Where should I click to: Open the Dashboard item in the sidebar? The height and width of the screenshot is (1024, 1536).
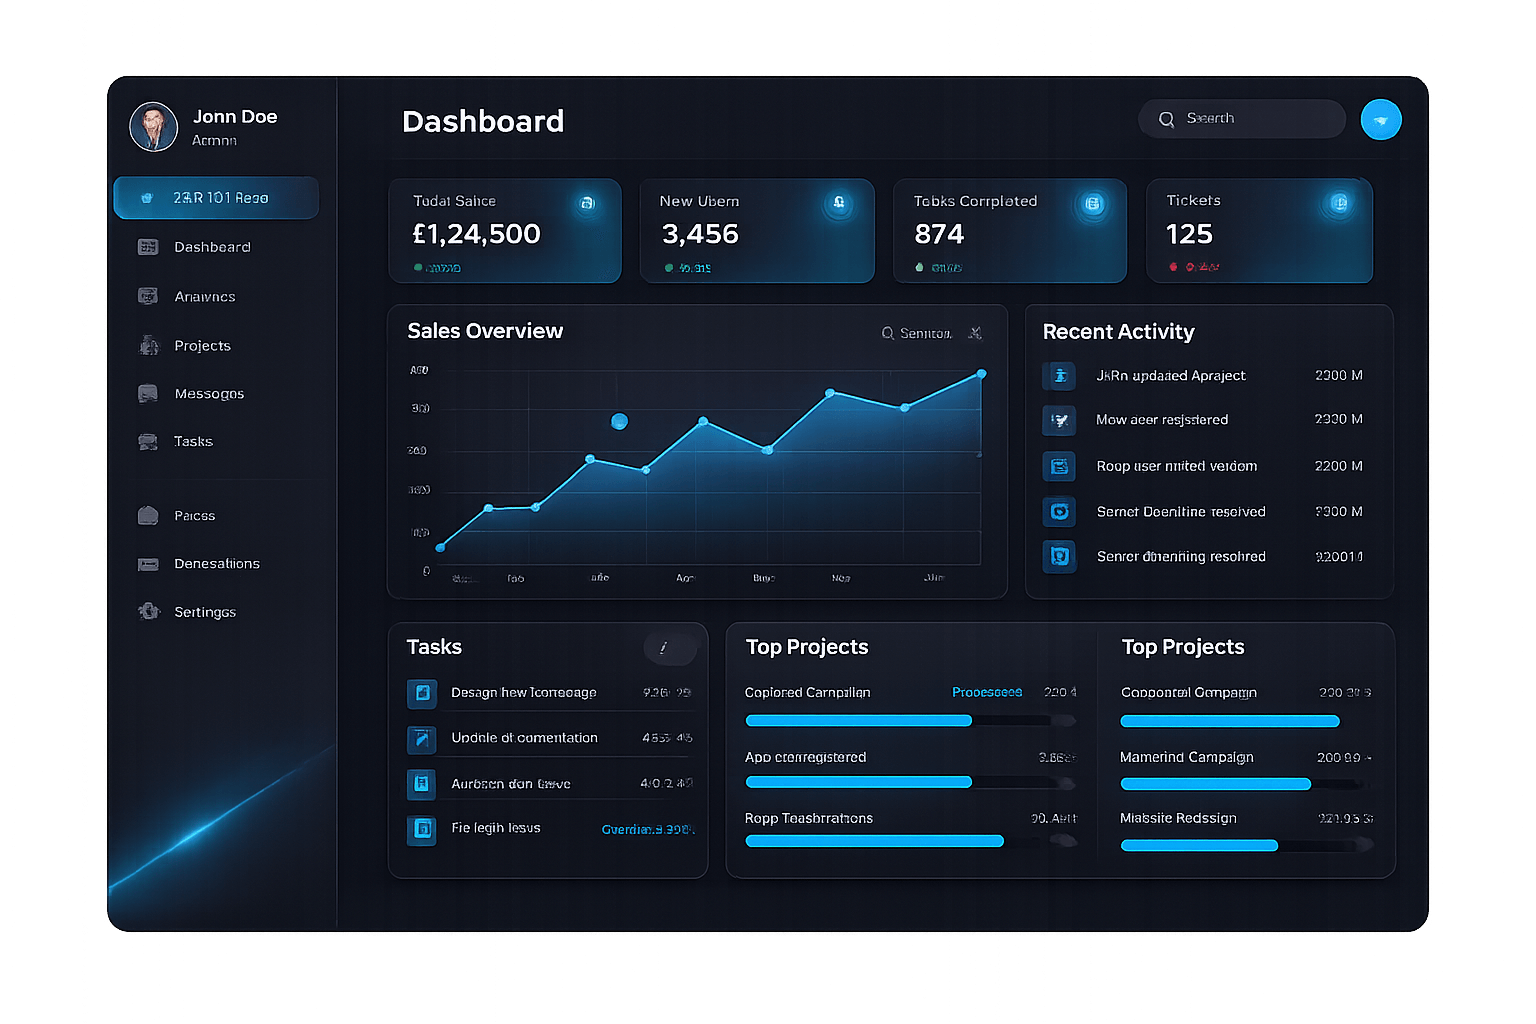[212, 247]
